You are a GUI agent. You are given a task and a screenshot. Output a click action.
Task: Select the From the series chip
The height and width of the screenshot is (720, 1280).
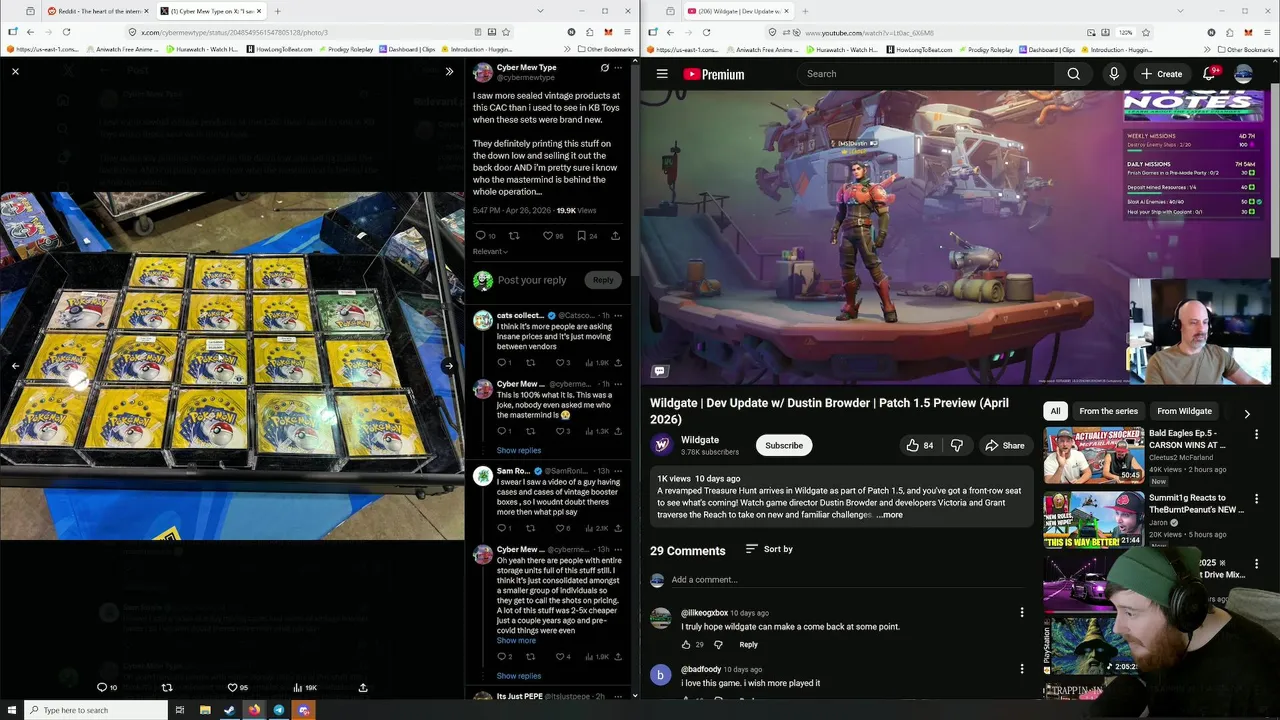[1108, 411]
